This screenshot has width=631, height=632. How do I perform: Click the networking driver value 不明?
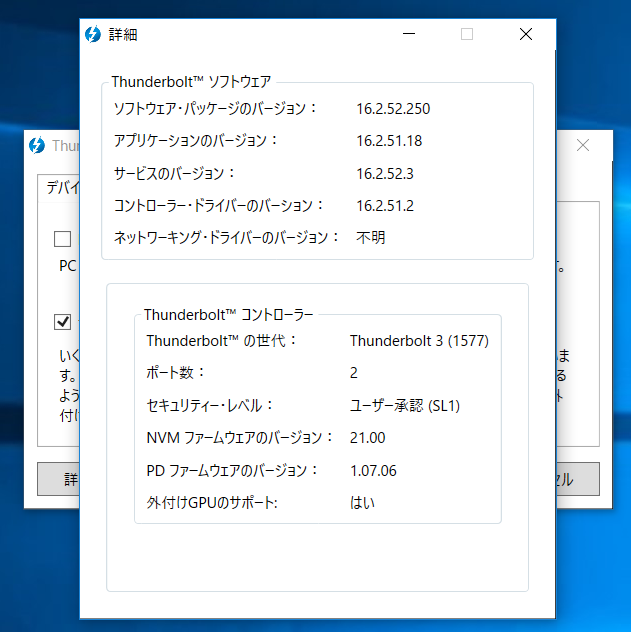point(370,237)
